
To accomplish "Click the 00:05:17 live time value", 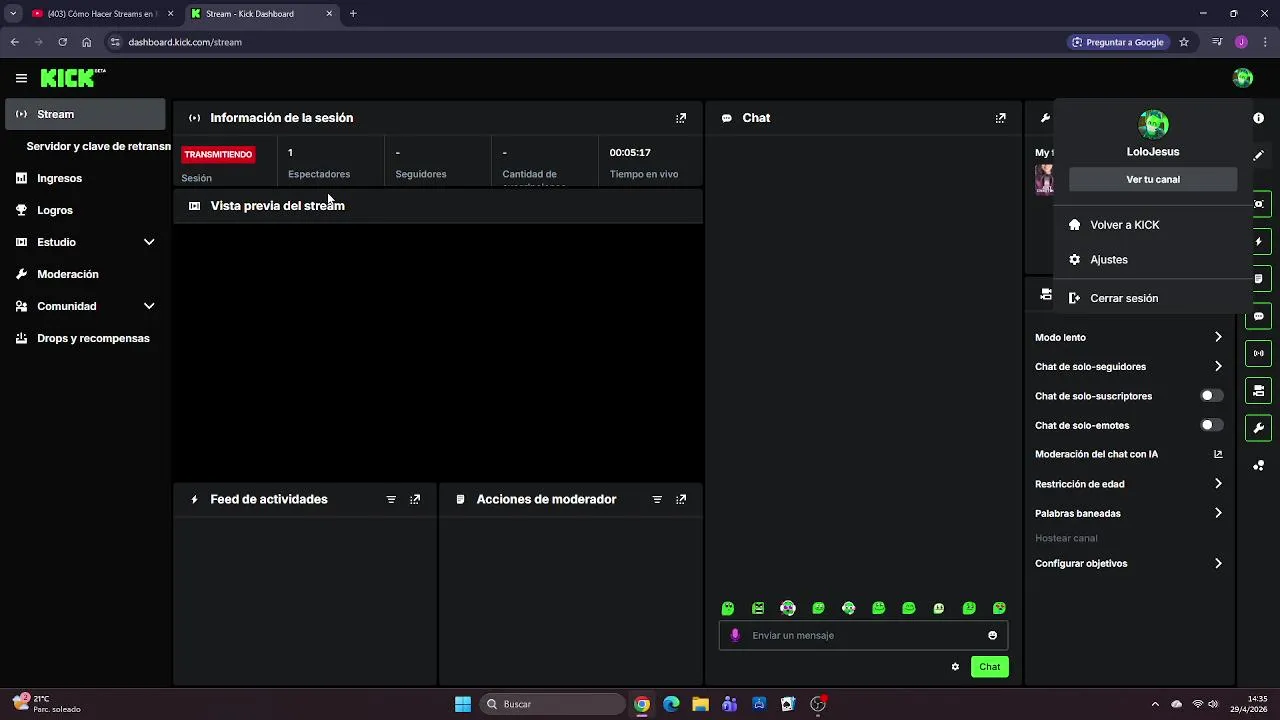I will pyautogui.click(x=630, y=153).
